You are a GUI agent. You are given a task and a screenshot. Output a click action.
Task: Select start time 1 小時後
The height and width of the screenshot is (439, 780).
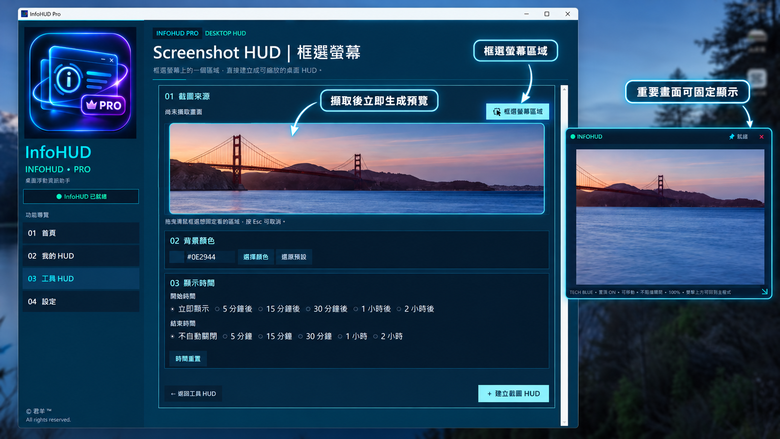372,309
